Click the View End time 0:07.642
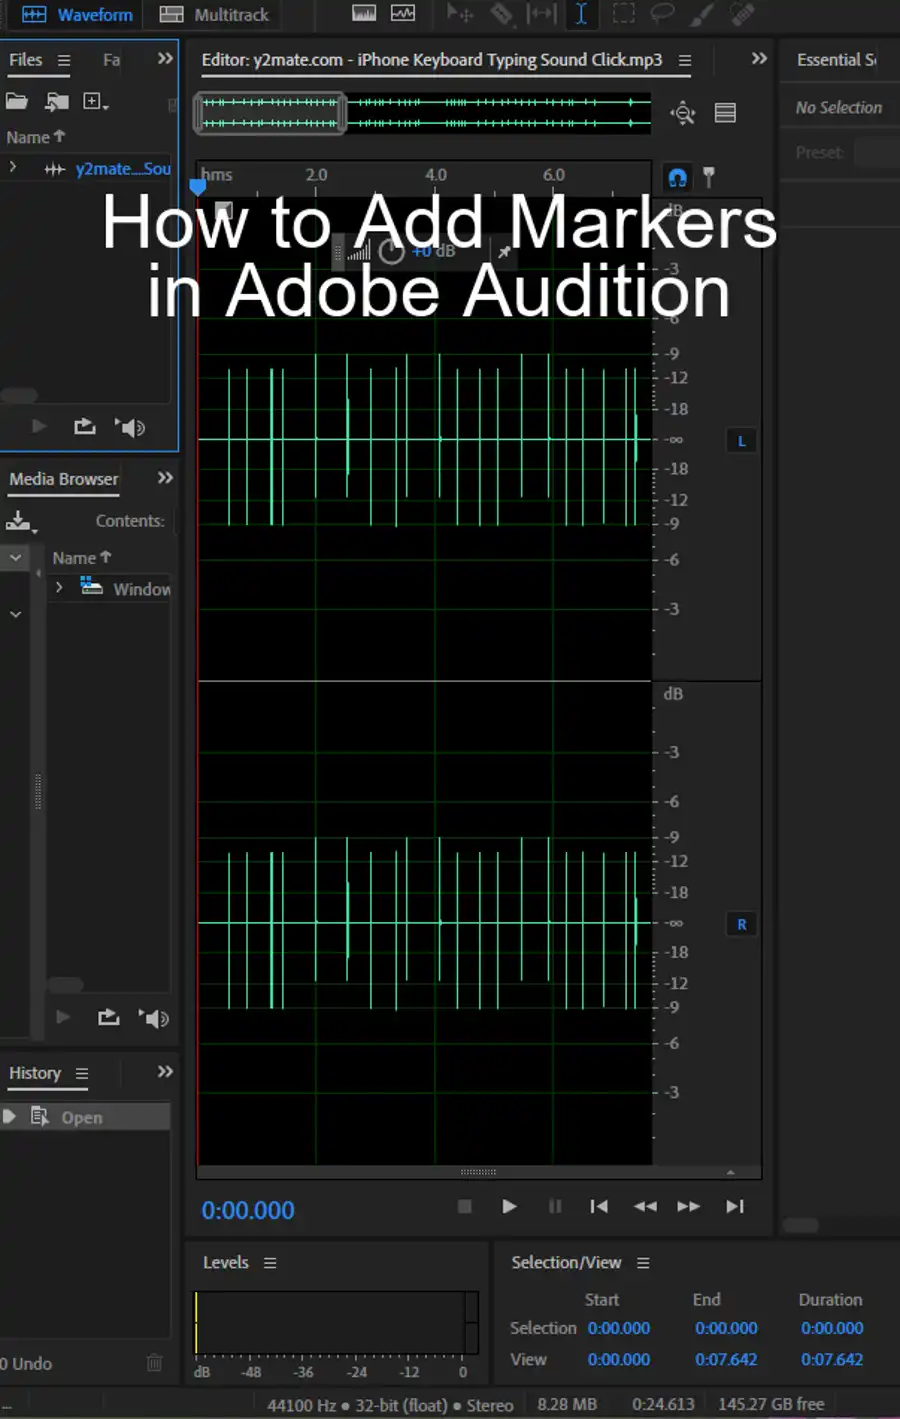The width and height of the screenshot is (900, 1419). [726, 1360]
